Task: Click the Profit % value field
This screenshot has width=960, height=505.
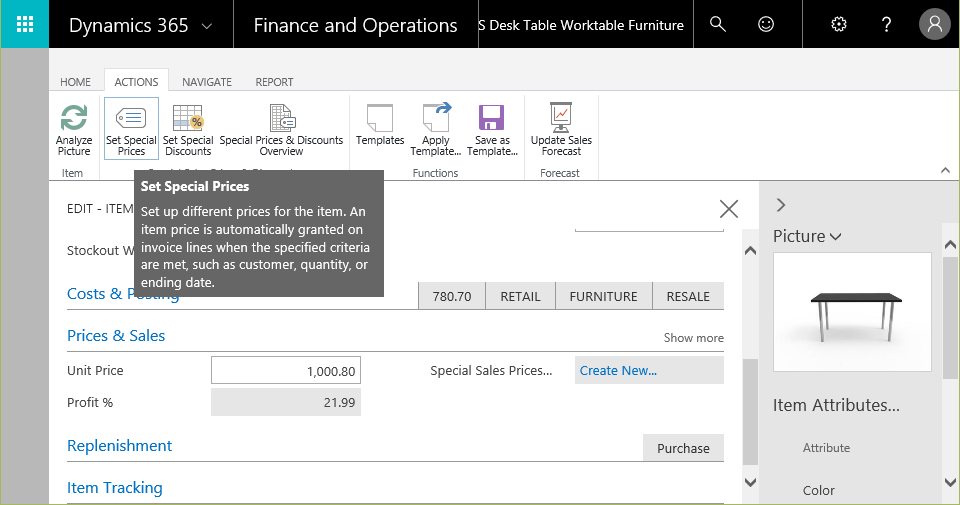Action: (286, 403)
